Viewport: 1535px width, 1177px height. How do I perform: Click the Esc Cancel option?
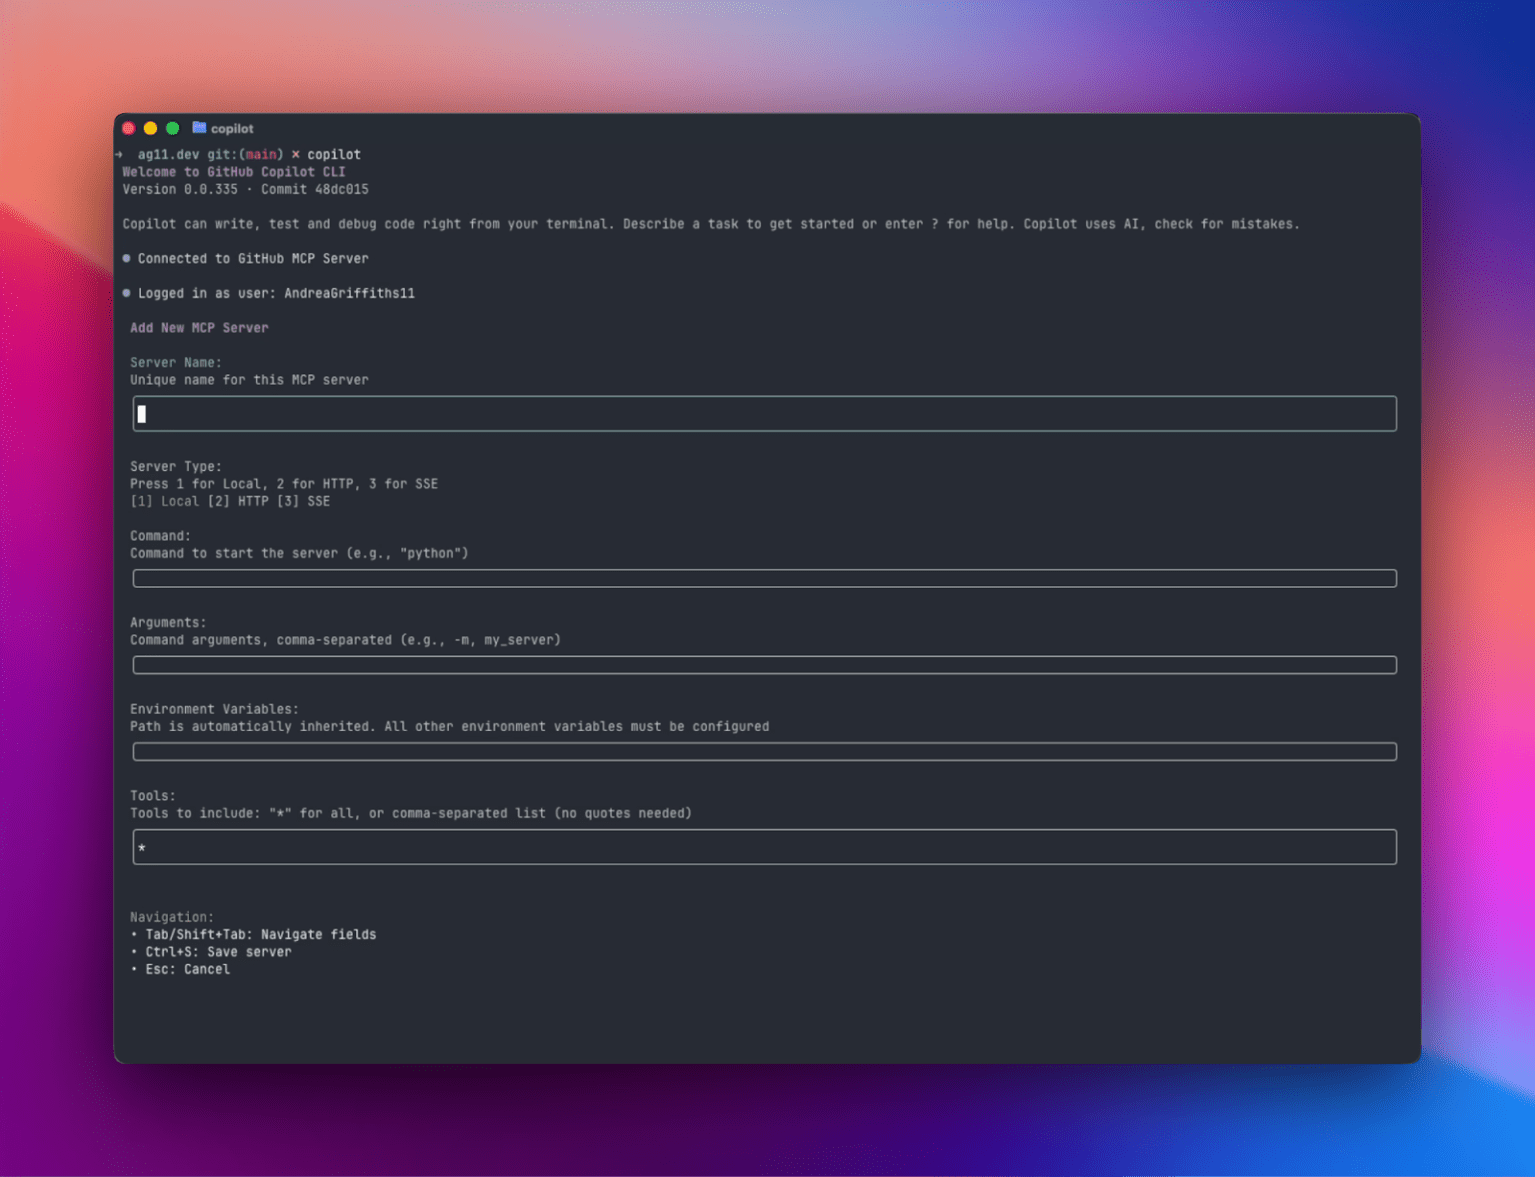[186, 969]
